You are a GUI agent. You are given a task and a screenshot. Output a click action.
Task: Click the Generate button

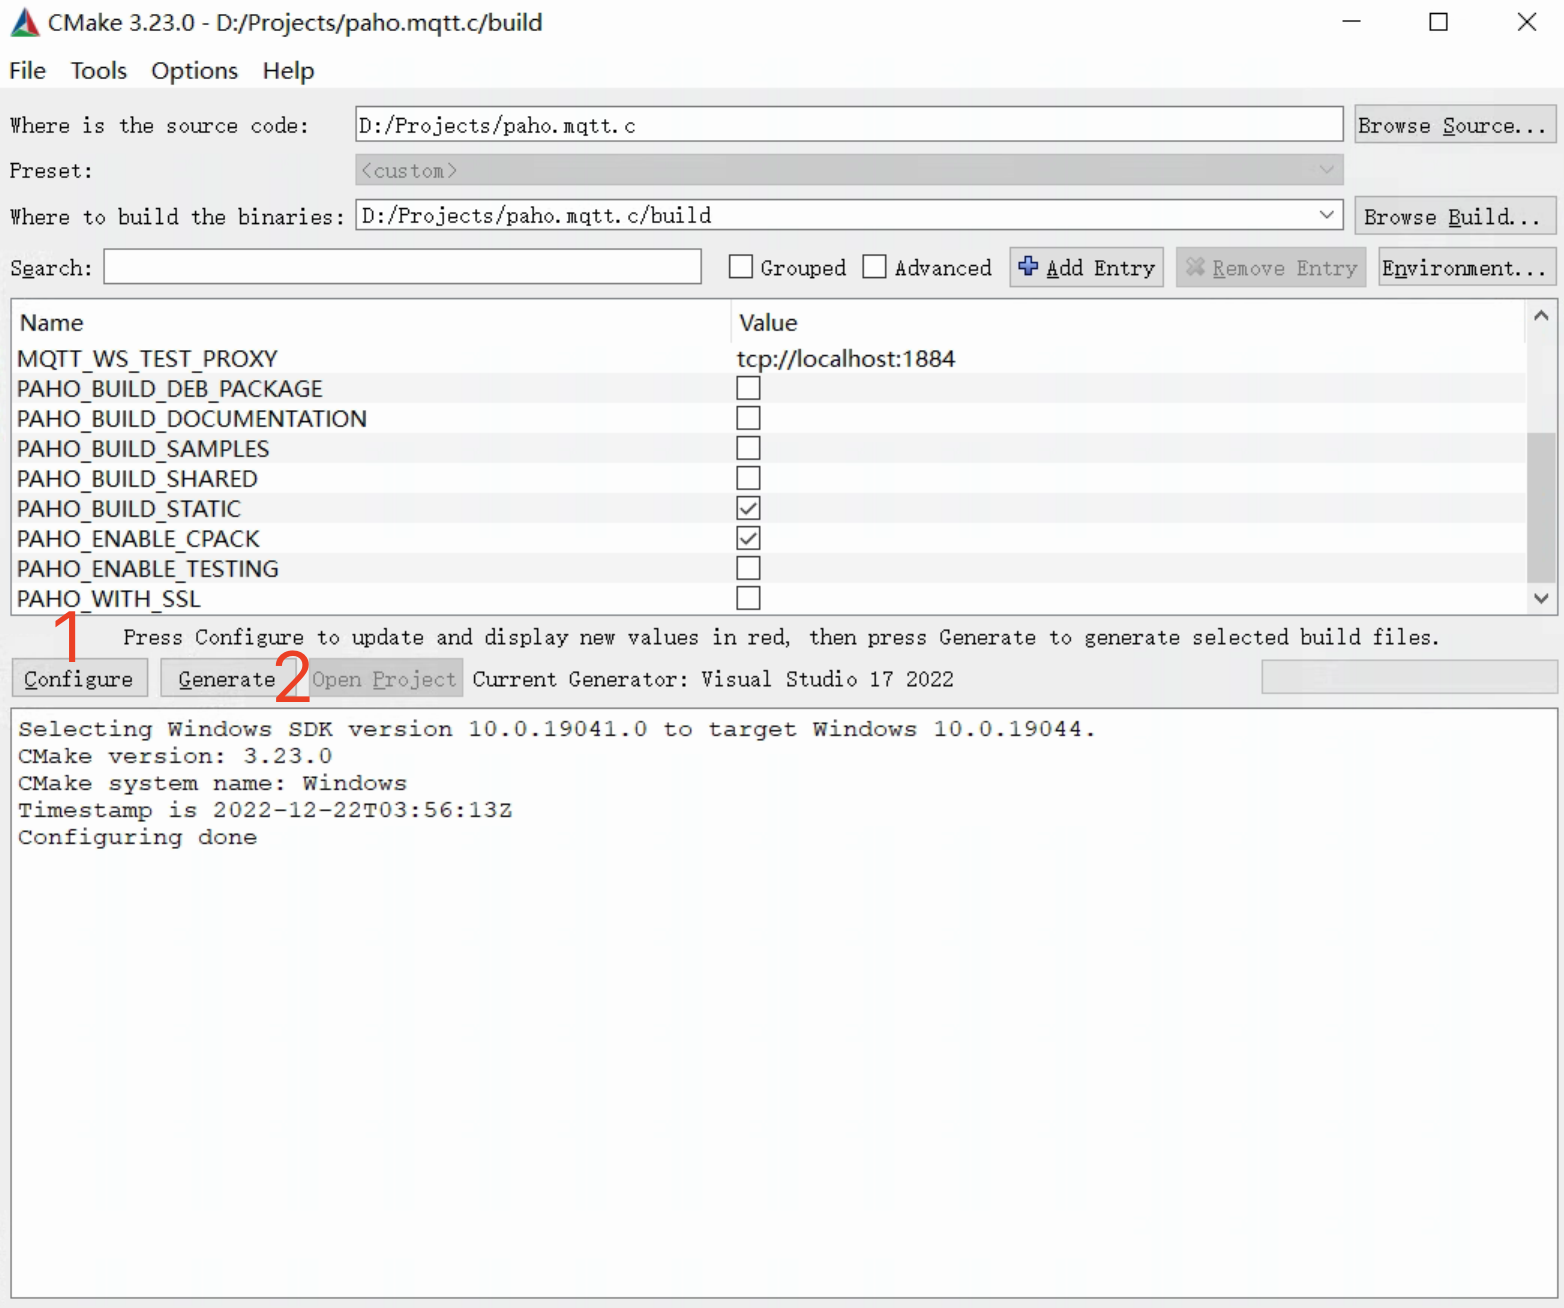[227, 678]
